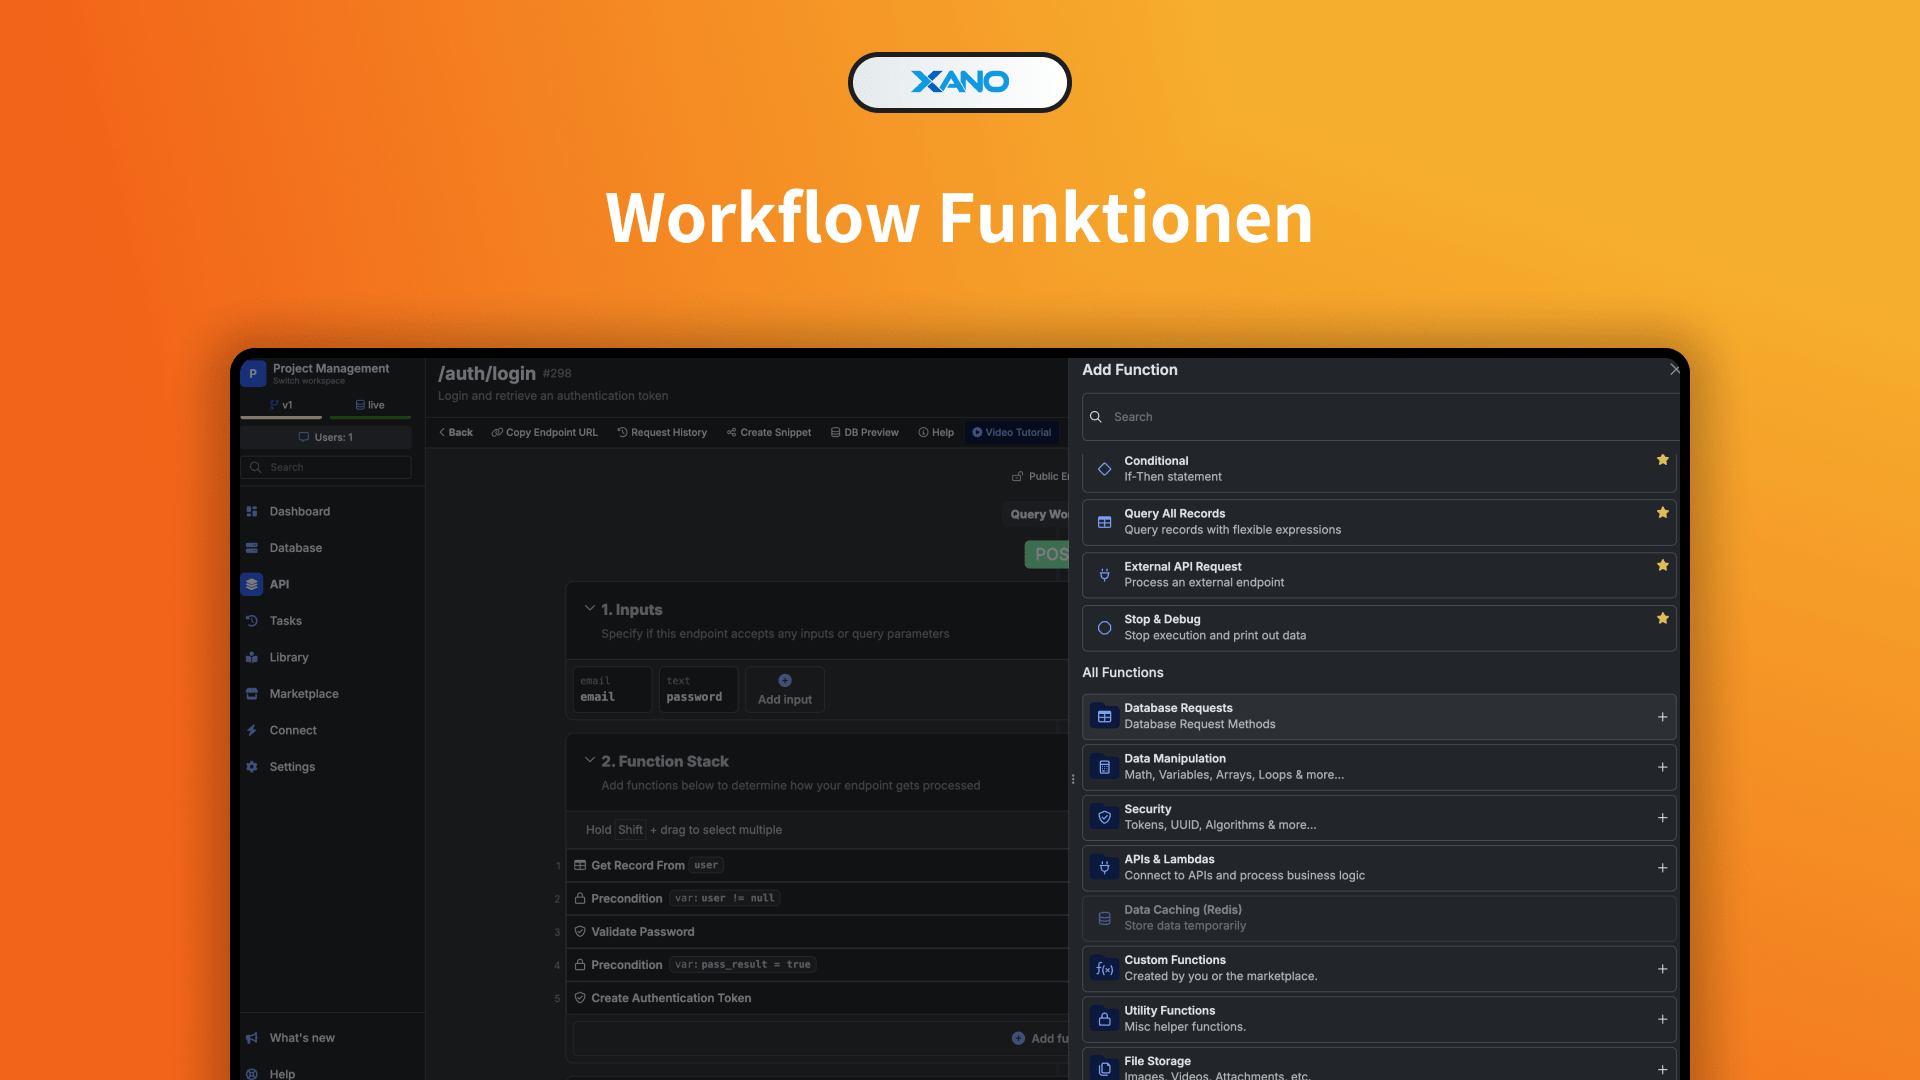Open the What's new megaphone icon

252,1038
